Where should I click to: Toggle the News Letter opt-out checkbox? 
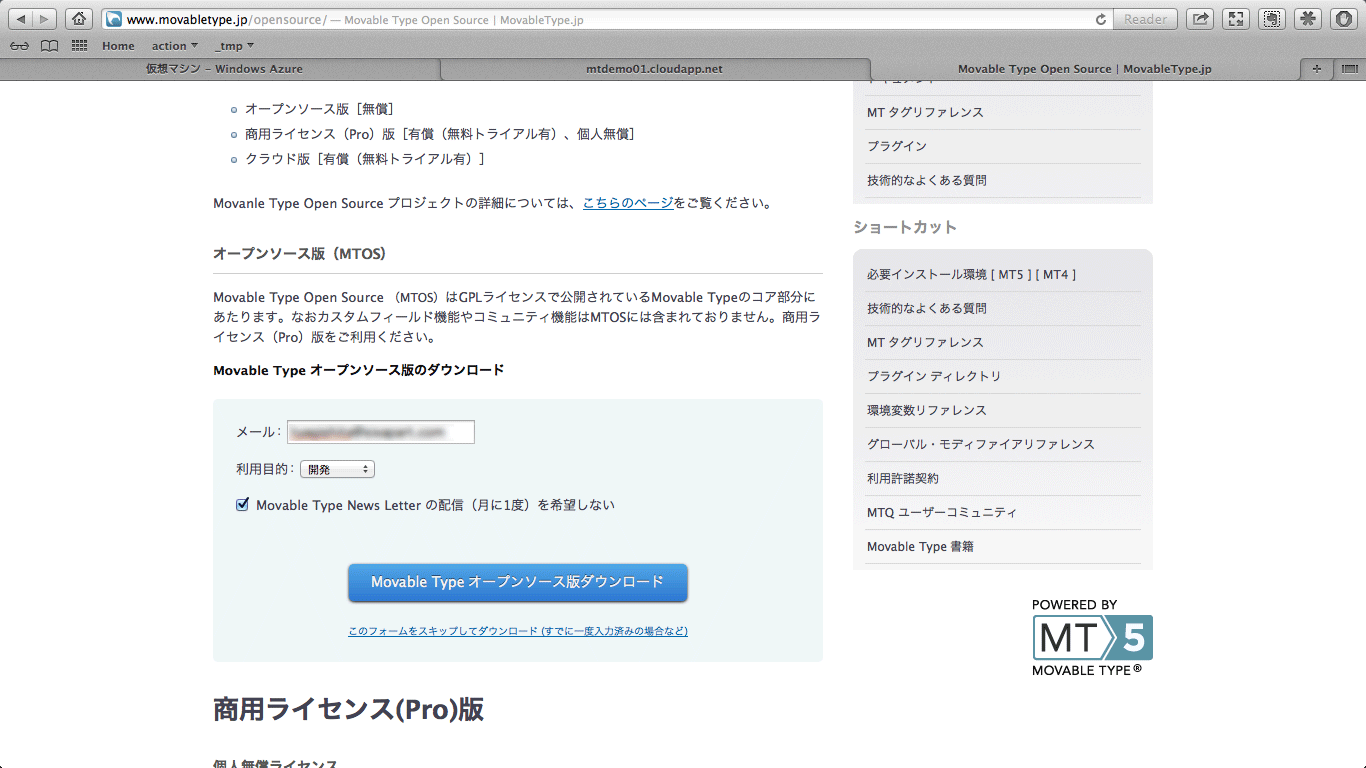(242, 505)
